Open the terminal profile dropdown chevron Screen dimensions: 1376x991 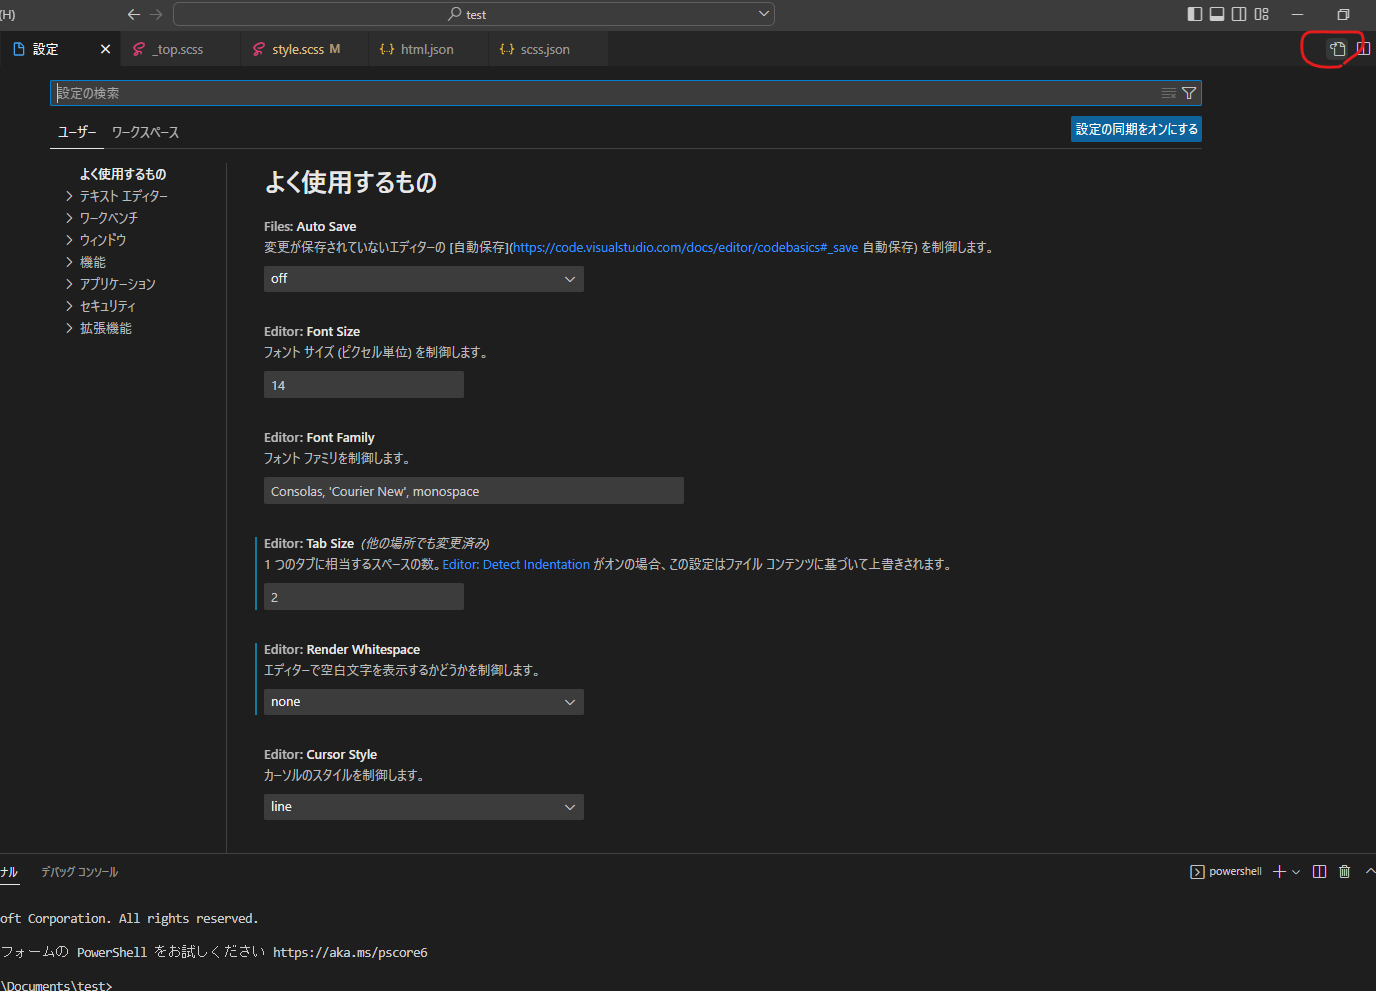pyautogui.click(x=1295, y=871)
